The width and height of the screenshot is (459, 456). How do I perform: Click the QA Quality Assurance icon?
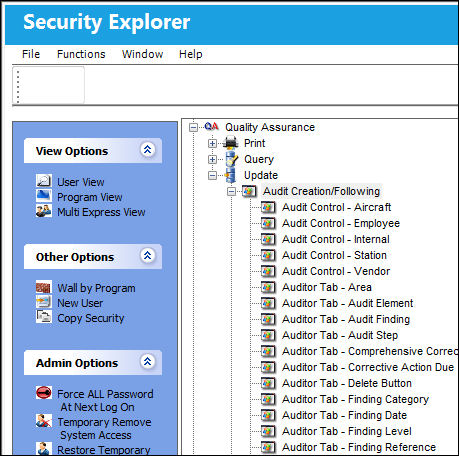click(212, 127)
